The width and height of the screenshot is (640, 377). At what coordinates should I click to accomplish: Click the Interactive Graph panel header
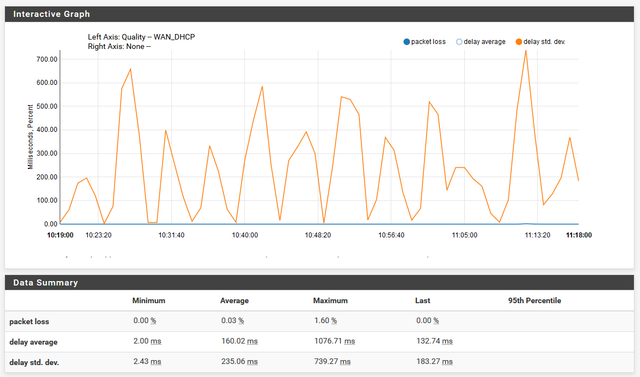(319, 14)
